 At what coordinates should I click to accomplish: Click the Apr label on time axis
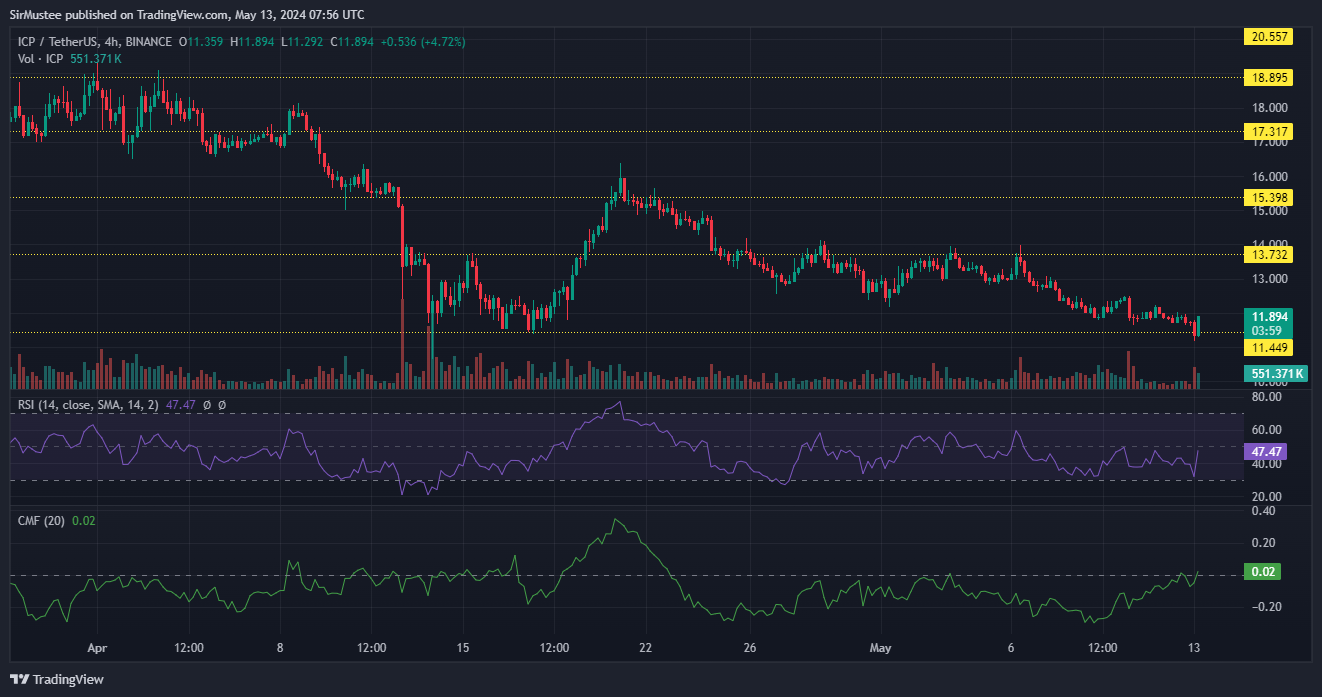pos(97,648)
